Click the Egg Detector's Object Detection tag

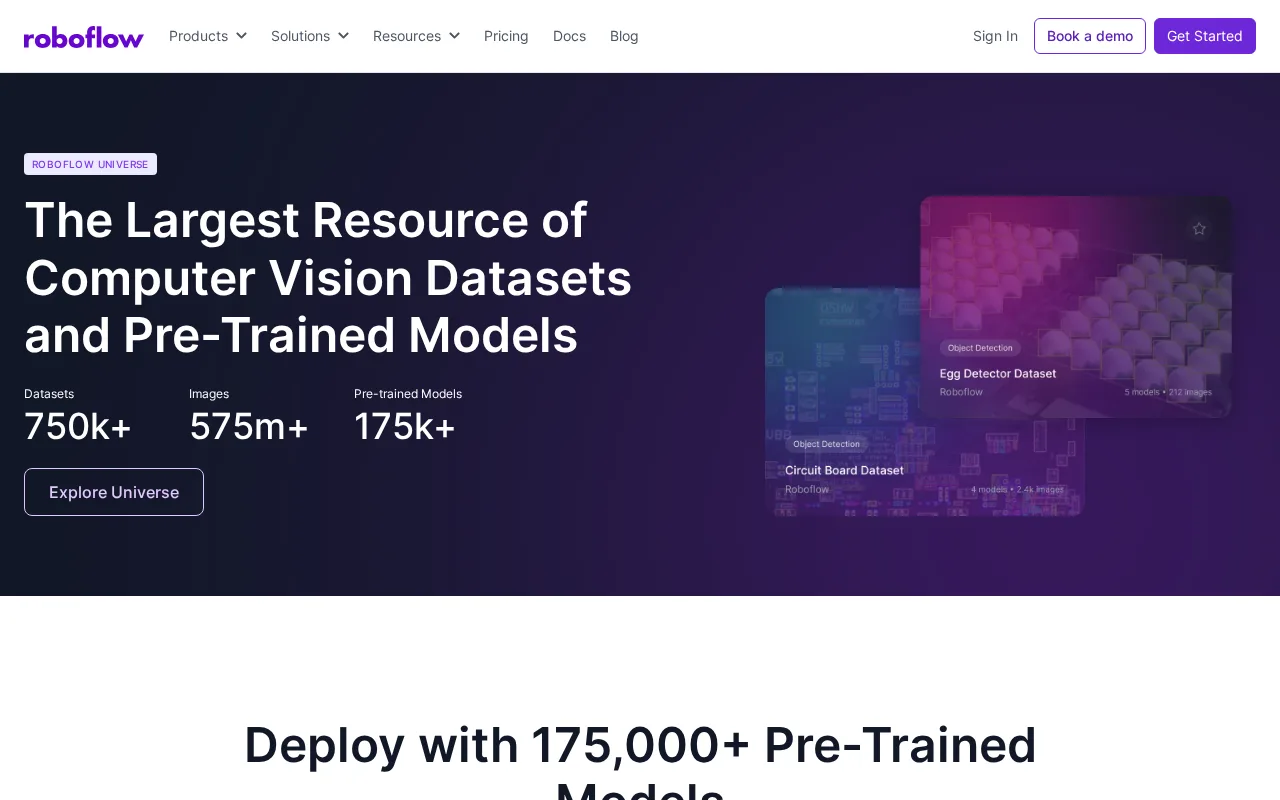pyautogui.click(x=980, y=348)
